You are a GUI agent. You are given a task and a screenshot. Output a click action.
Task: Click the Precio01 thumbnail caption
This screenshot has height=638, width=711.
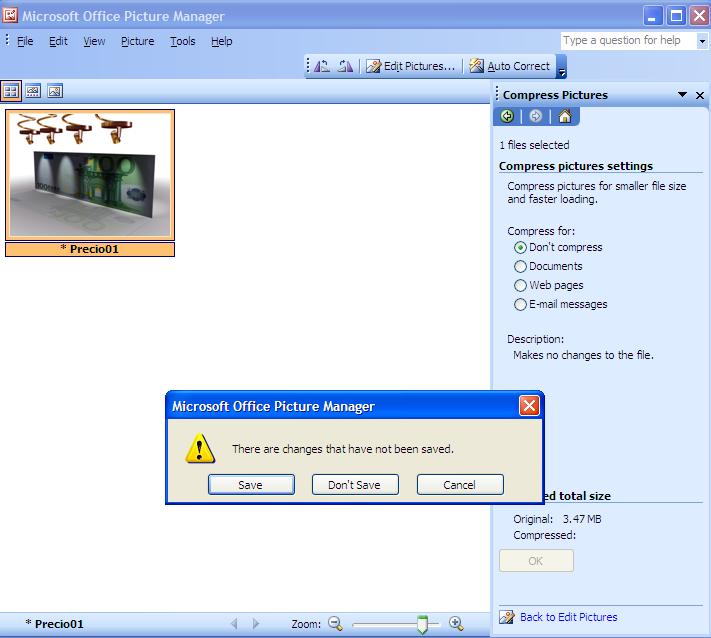90,249
